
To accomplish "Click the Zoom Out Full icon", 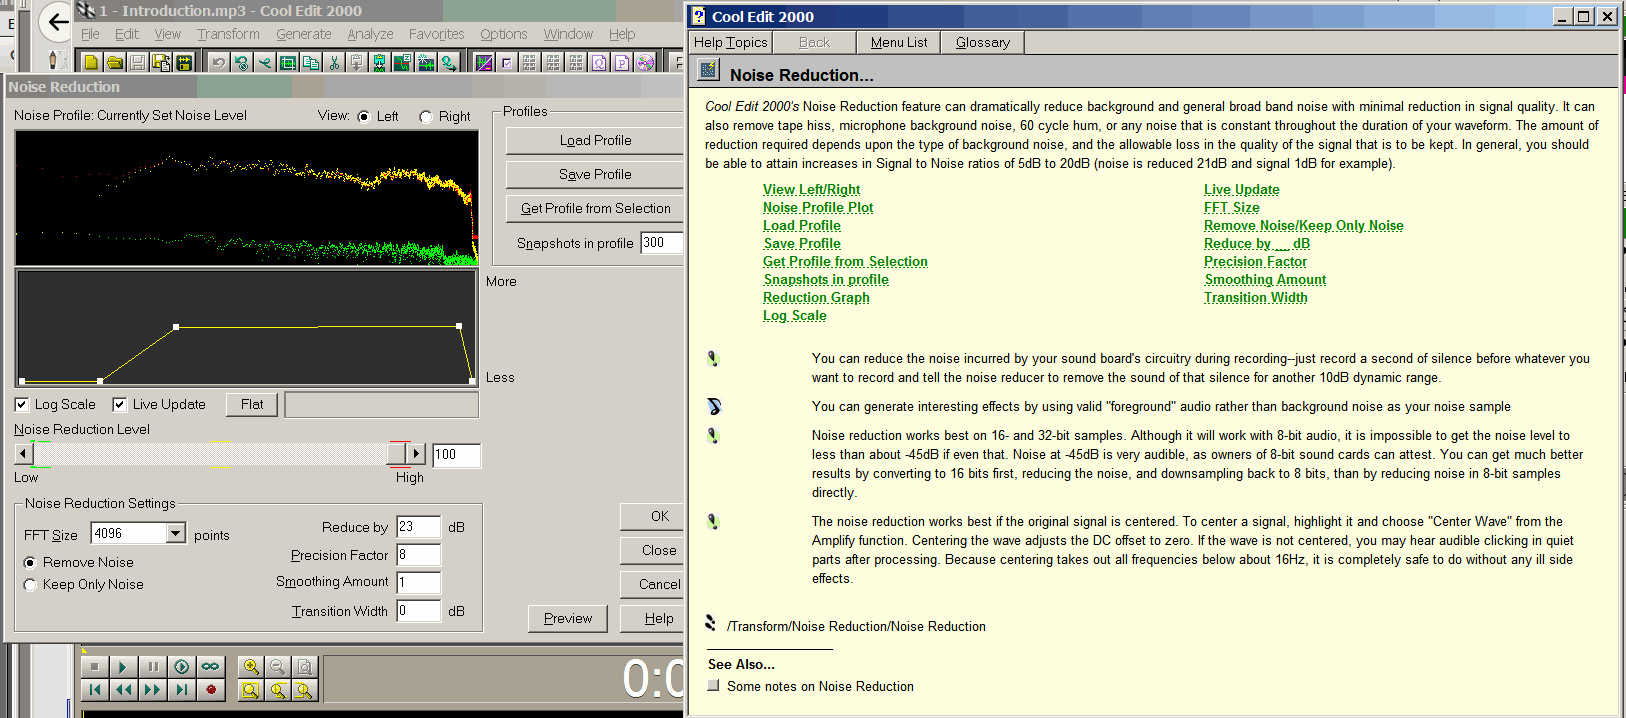I will tap(305, 666).
